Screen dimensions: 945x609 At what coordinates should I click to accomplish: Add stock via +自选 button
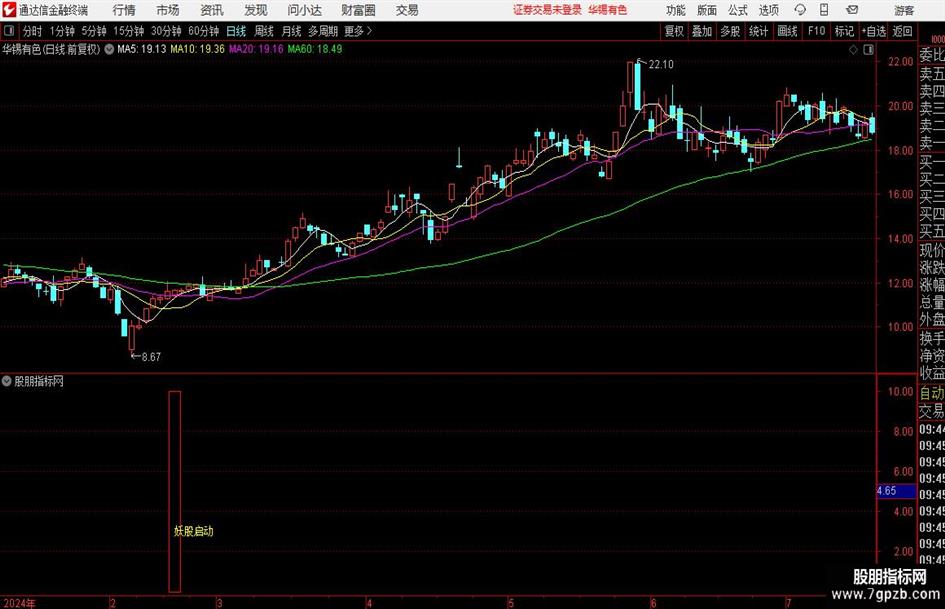873,31
